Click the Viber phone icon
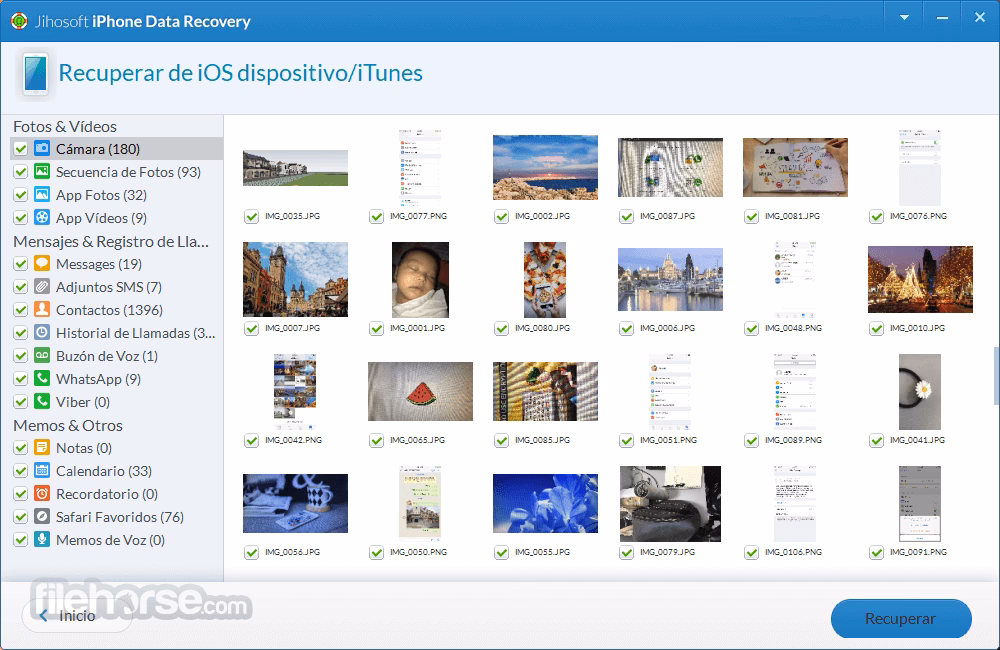The width and height of the screenshot is (1000, 650). [x=42, y=402]
